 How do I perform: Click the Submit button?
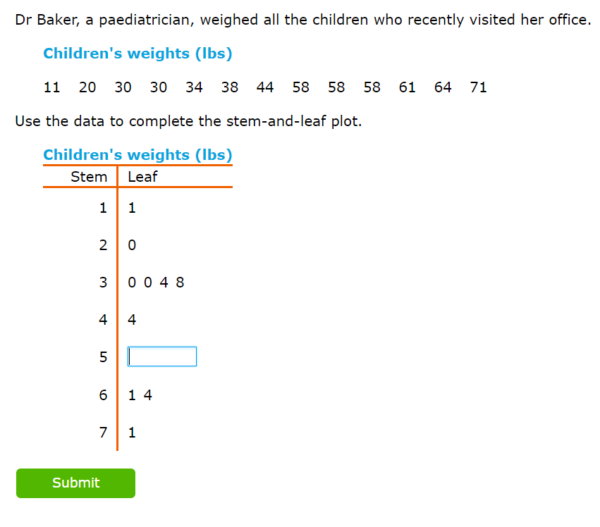[75, 483]
